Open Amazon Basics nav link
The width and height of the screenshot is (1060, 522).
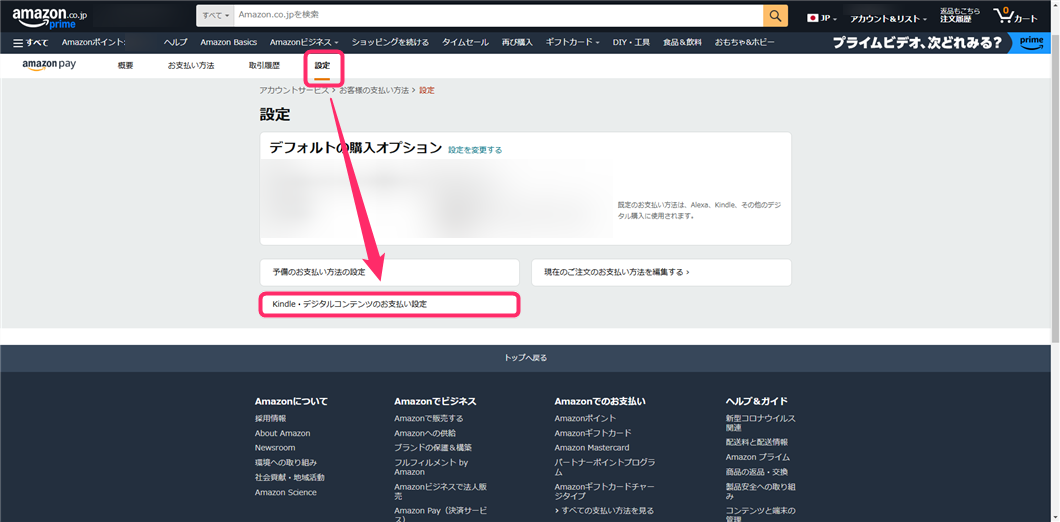[x=228, y=43]
